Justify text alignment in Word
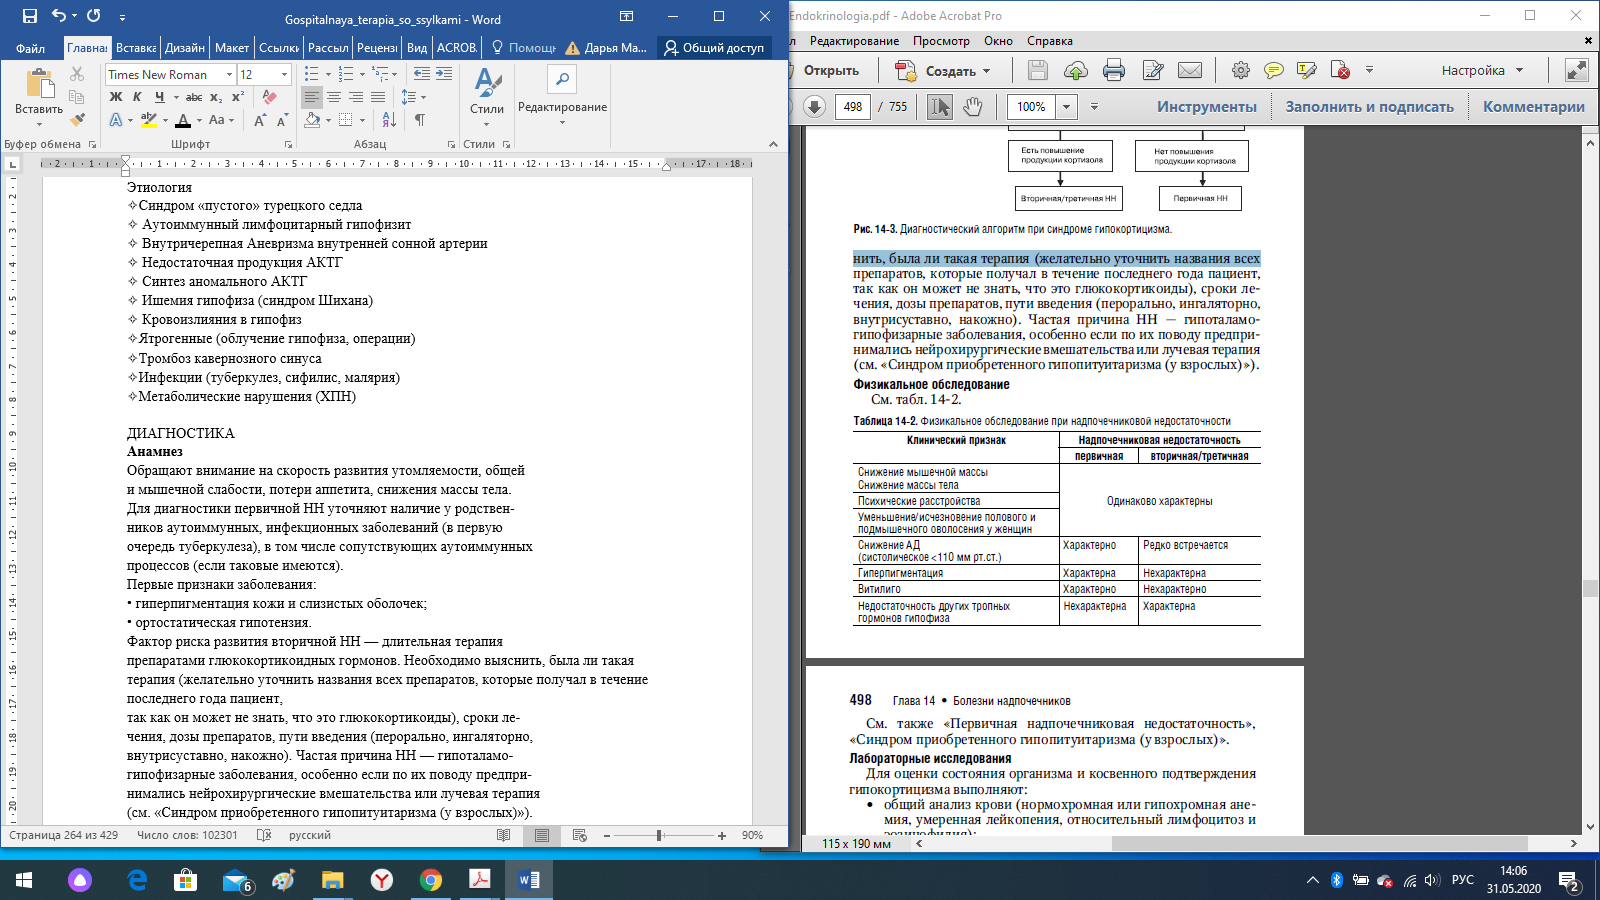Viewport: 1600px width, 900px height. point(378,97)
